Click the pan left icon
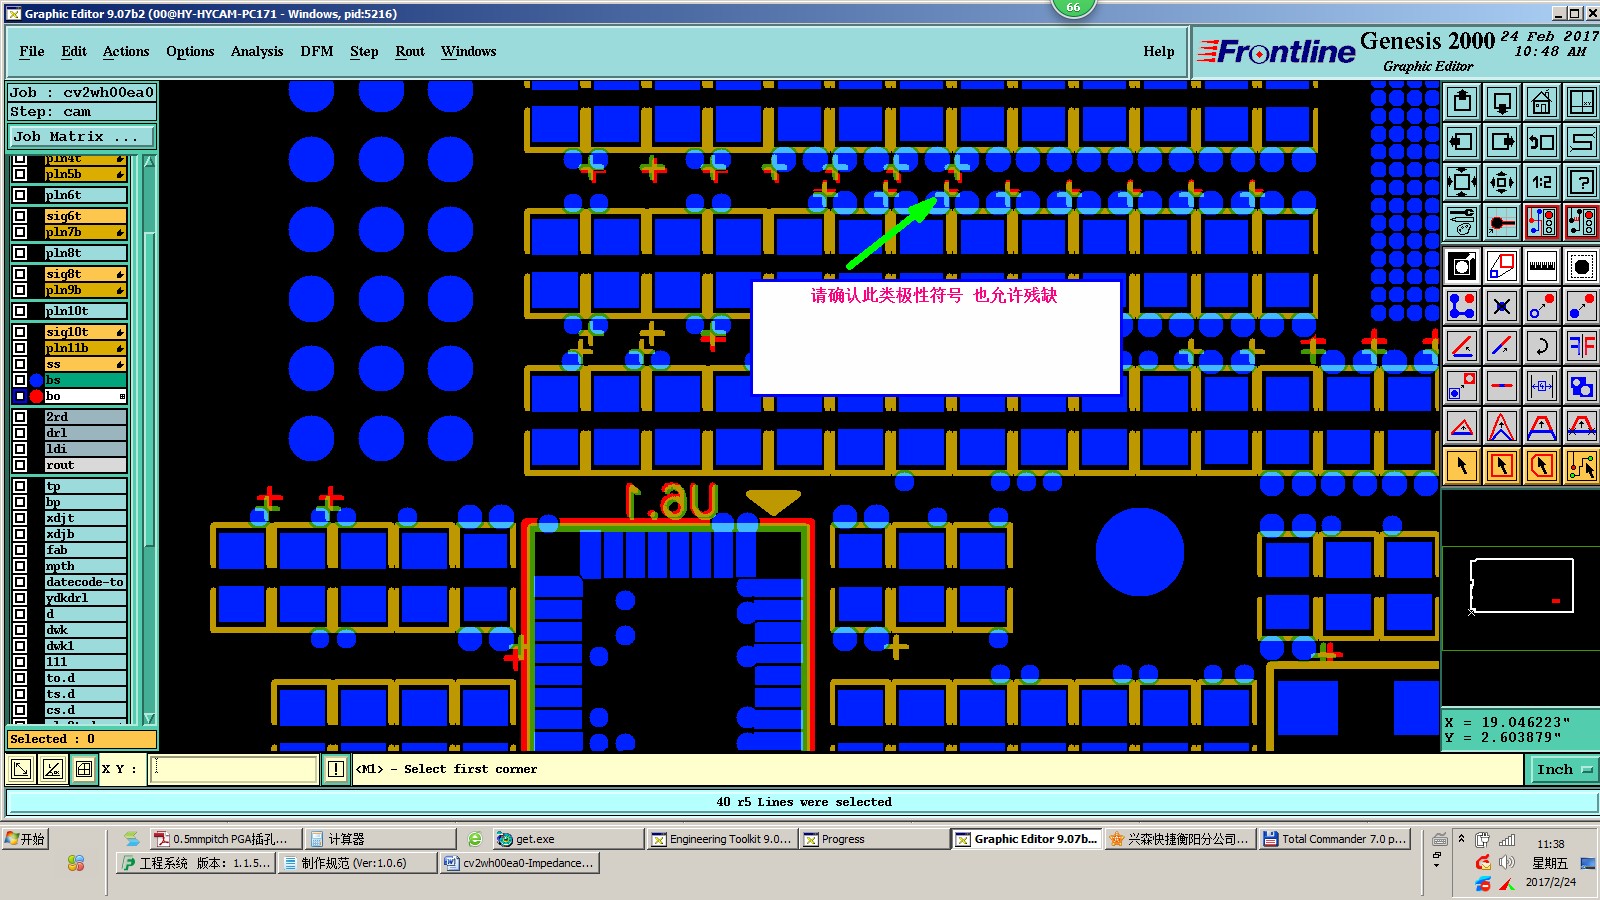The image size is (1600, 900). [1462, 142]
